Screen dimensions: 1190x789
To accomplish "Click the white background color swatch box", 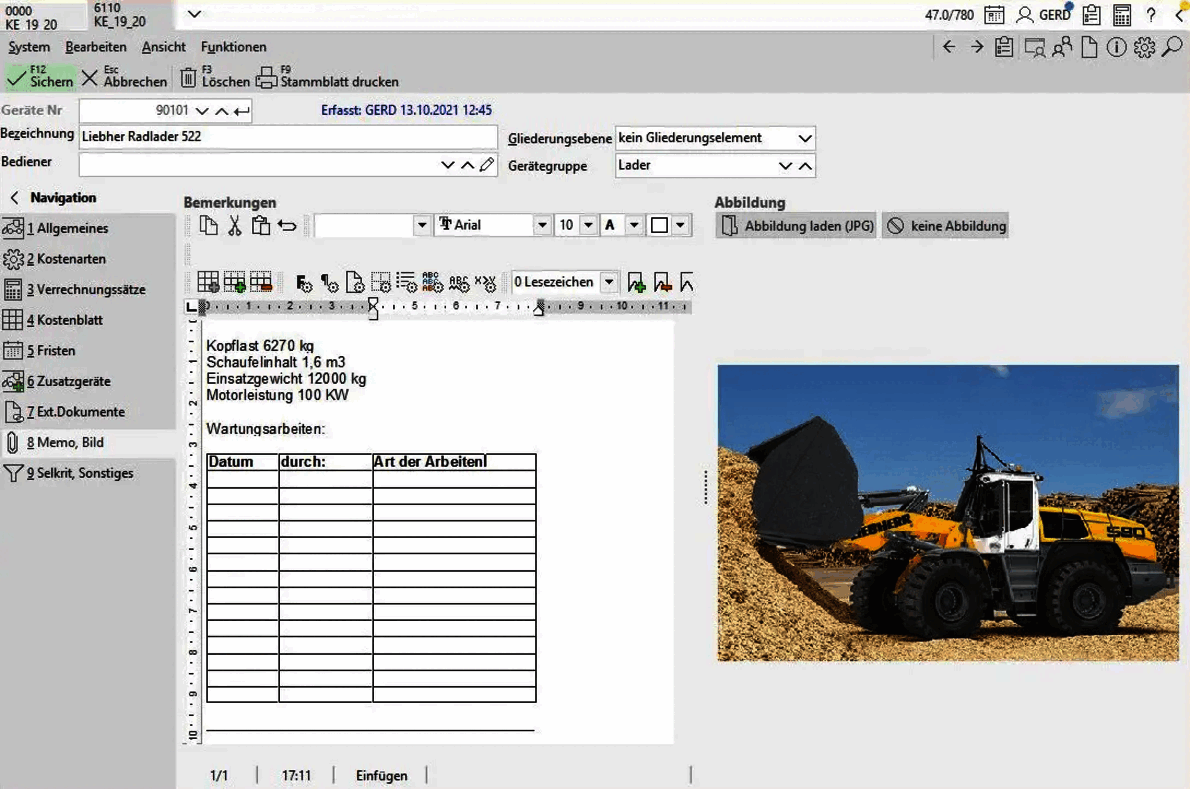I will [659, 226].
